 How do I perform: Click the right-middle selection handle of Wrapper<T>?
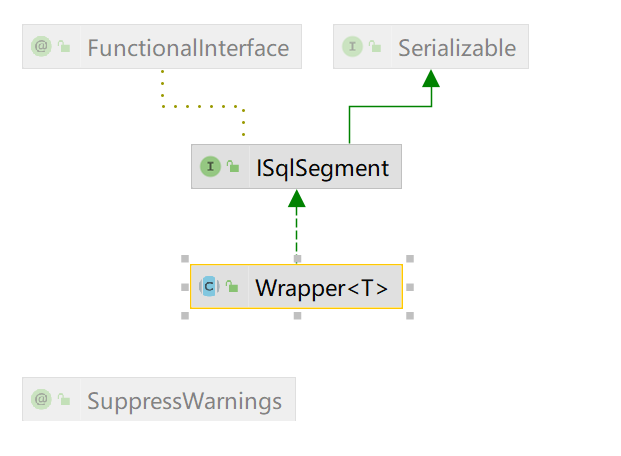click(x=410, y=287)
